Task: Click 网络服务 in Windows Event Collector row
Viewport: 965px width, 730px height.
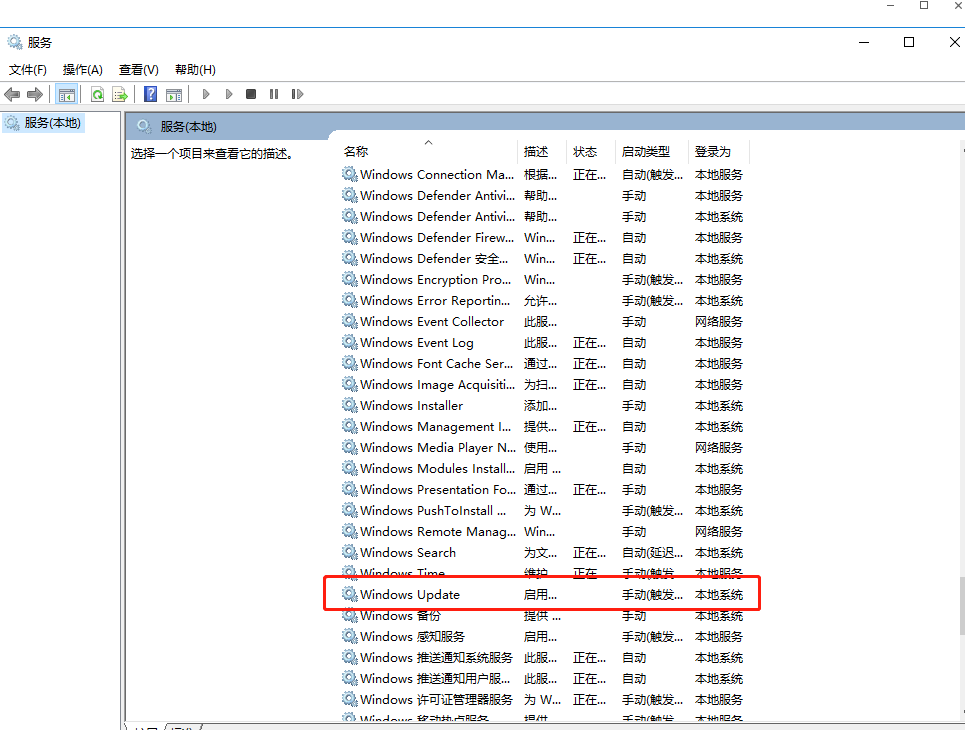Action: click(x=719, y=321)
